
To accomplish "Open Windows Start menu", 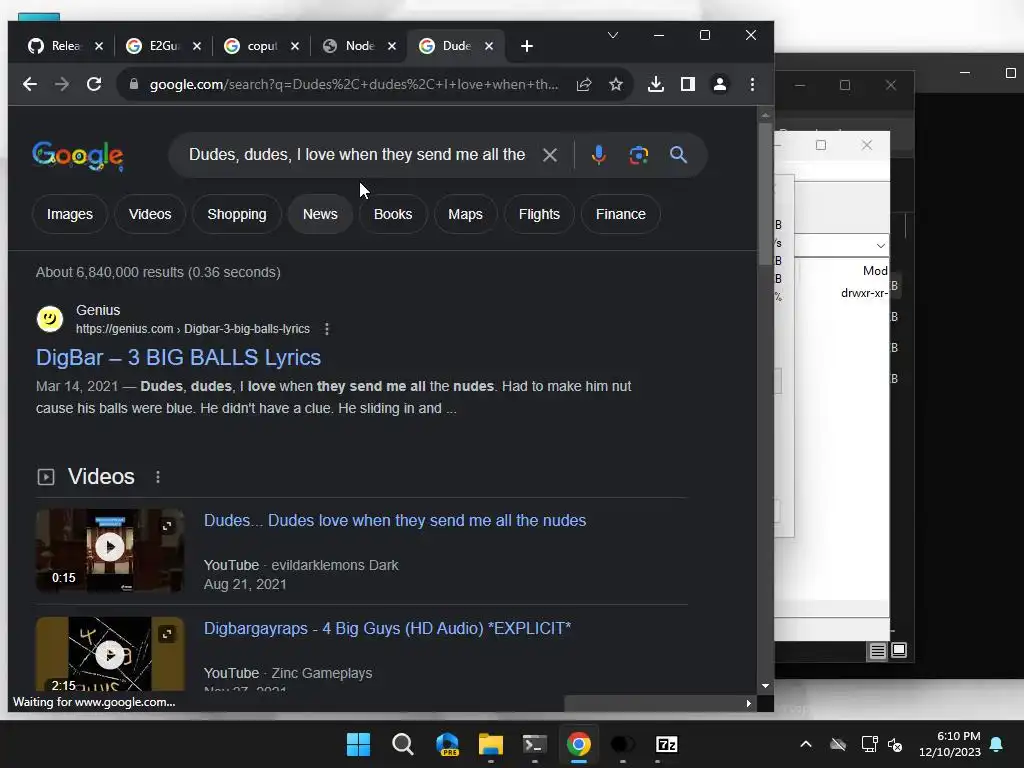I will click(358, 744).
